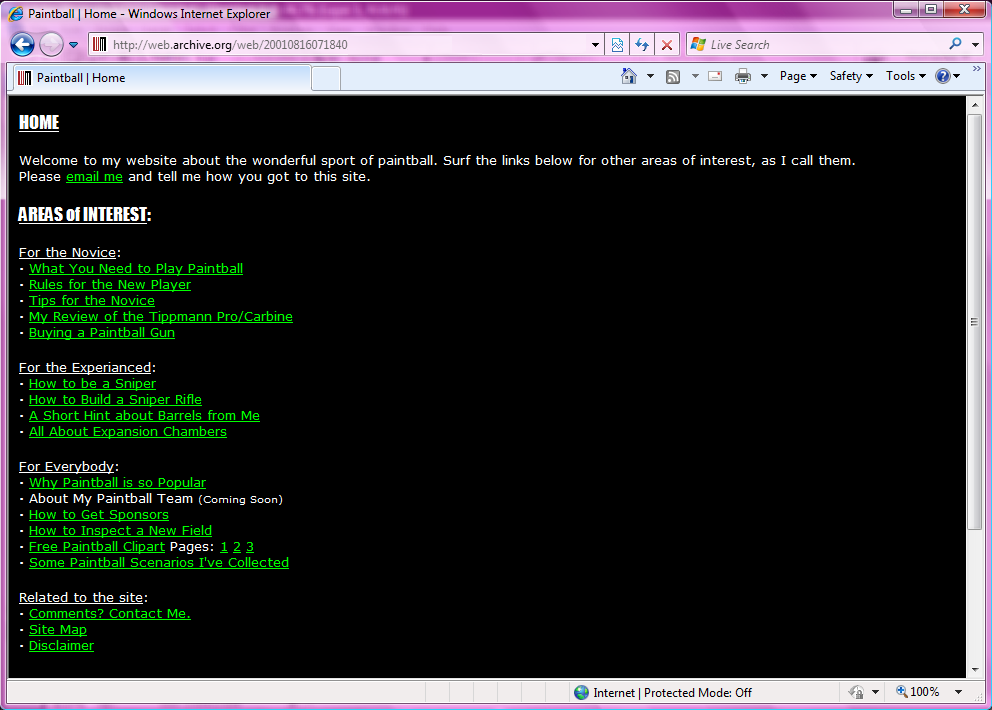Open Some Paintball Scenarios I've Collected link
The height and width of the screenshot is (710, 992).
pos(159,563)
